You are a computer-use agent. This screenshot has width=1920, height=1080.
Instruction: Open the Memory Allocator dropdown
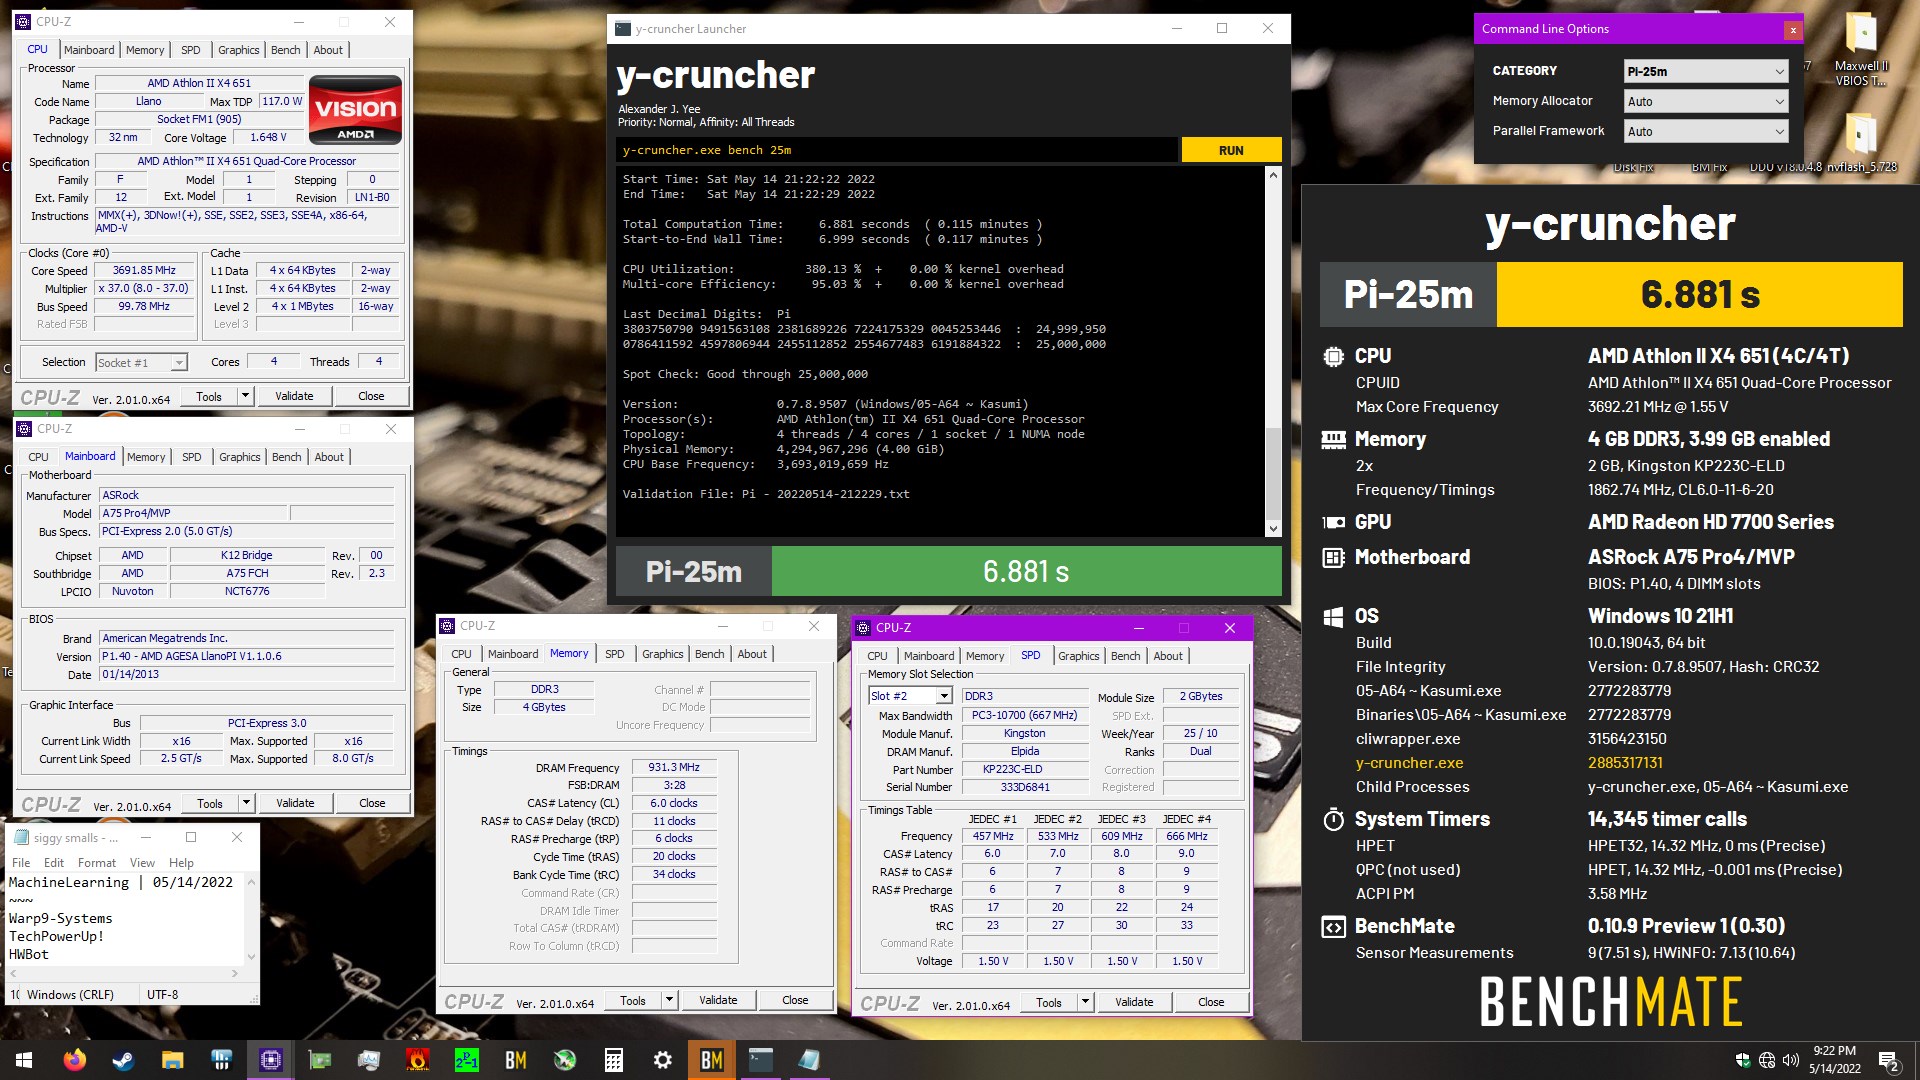click(x=1706, y=101)
